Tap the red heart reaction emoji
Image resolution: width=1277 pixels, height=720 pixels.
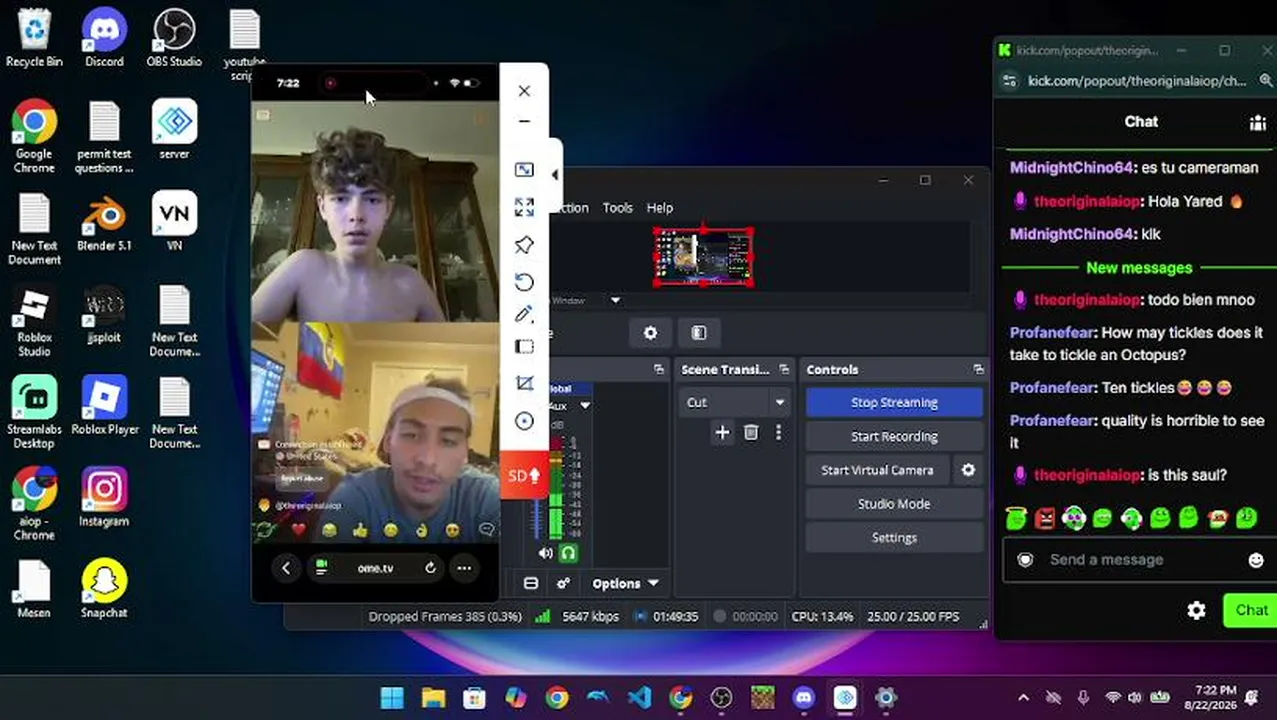298,530
